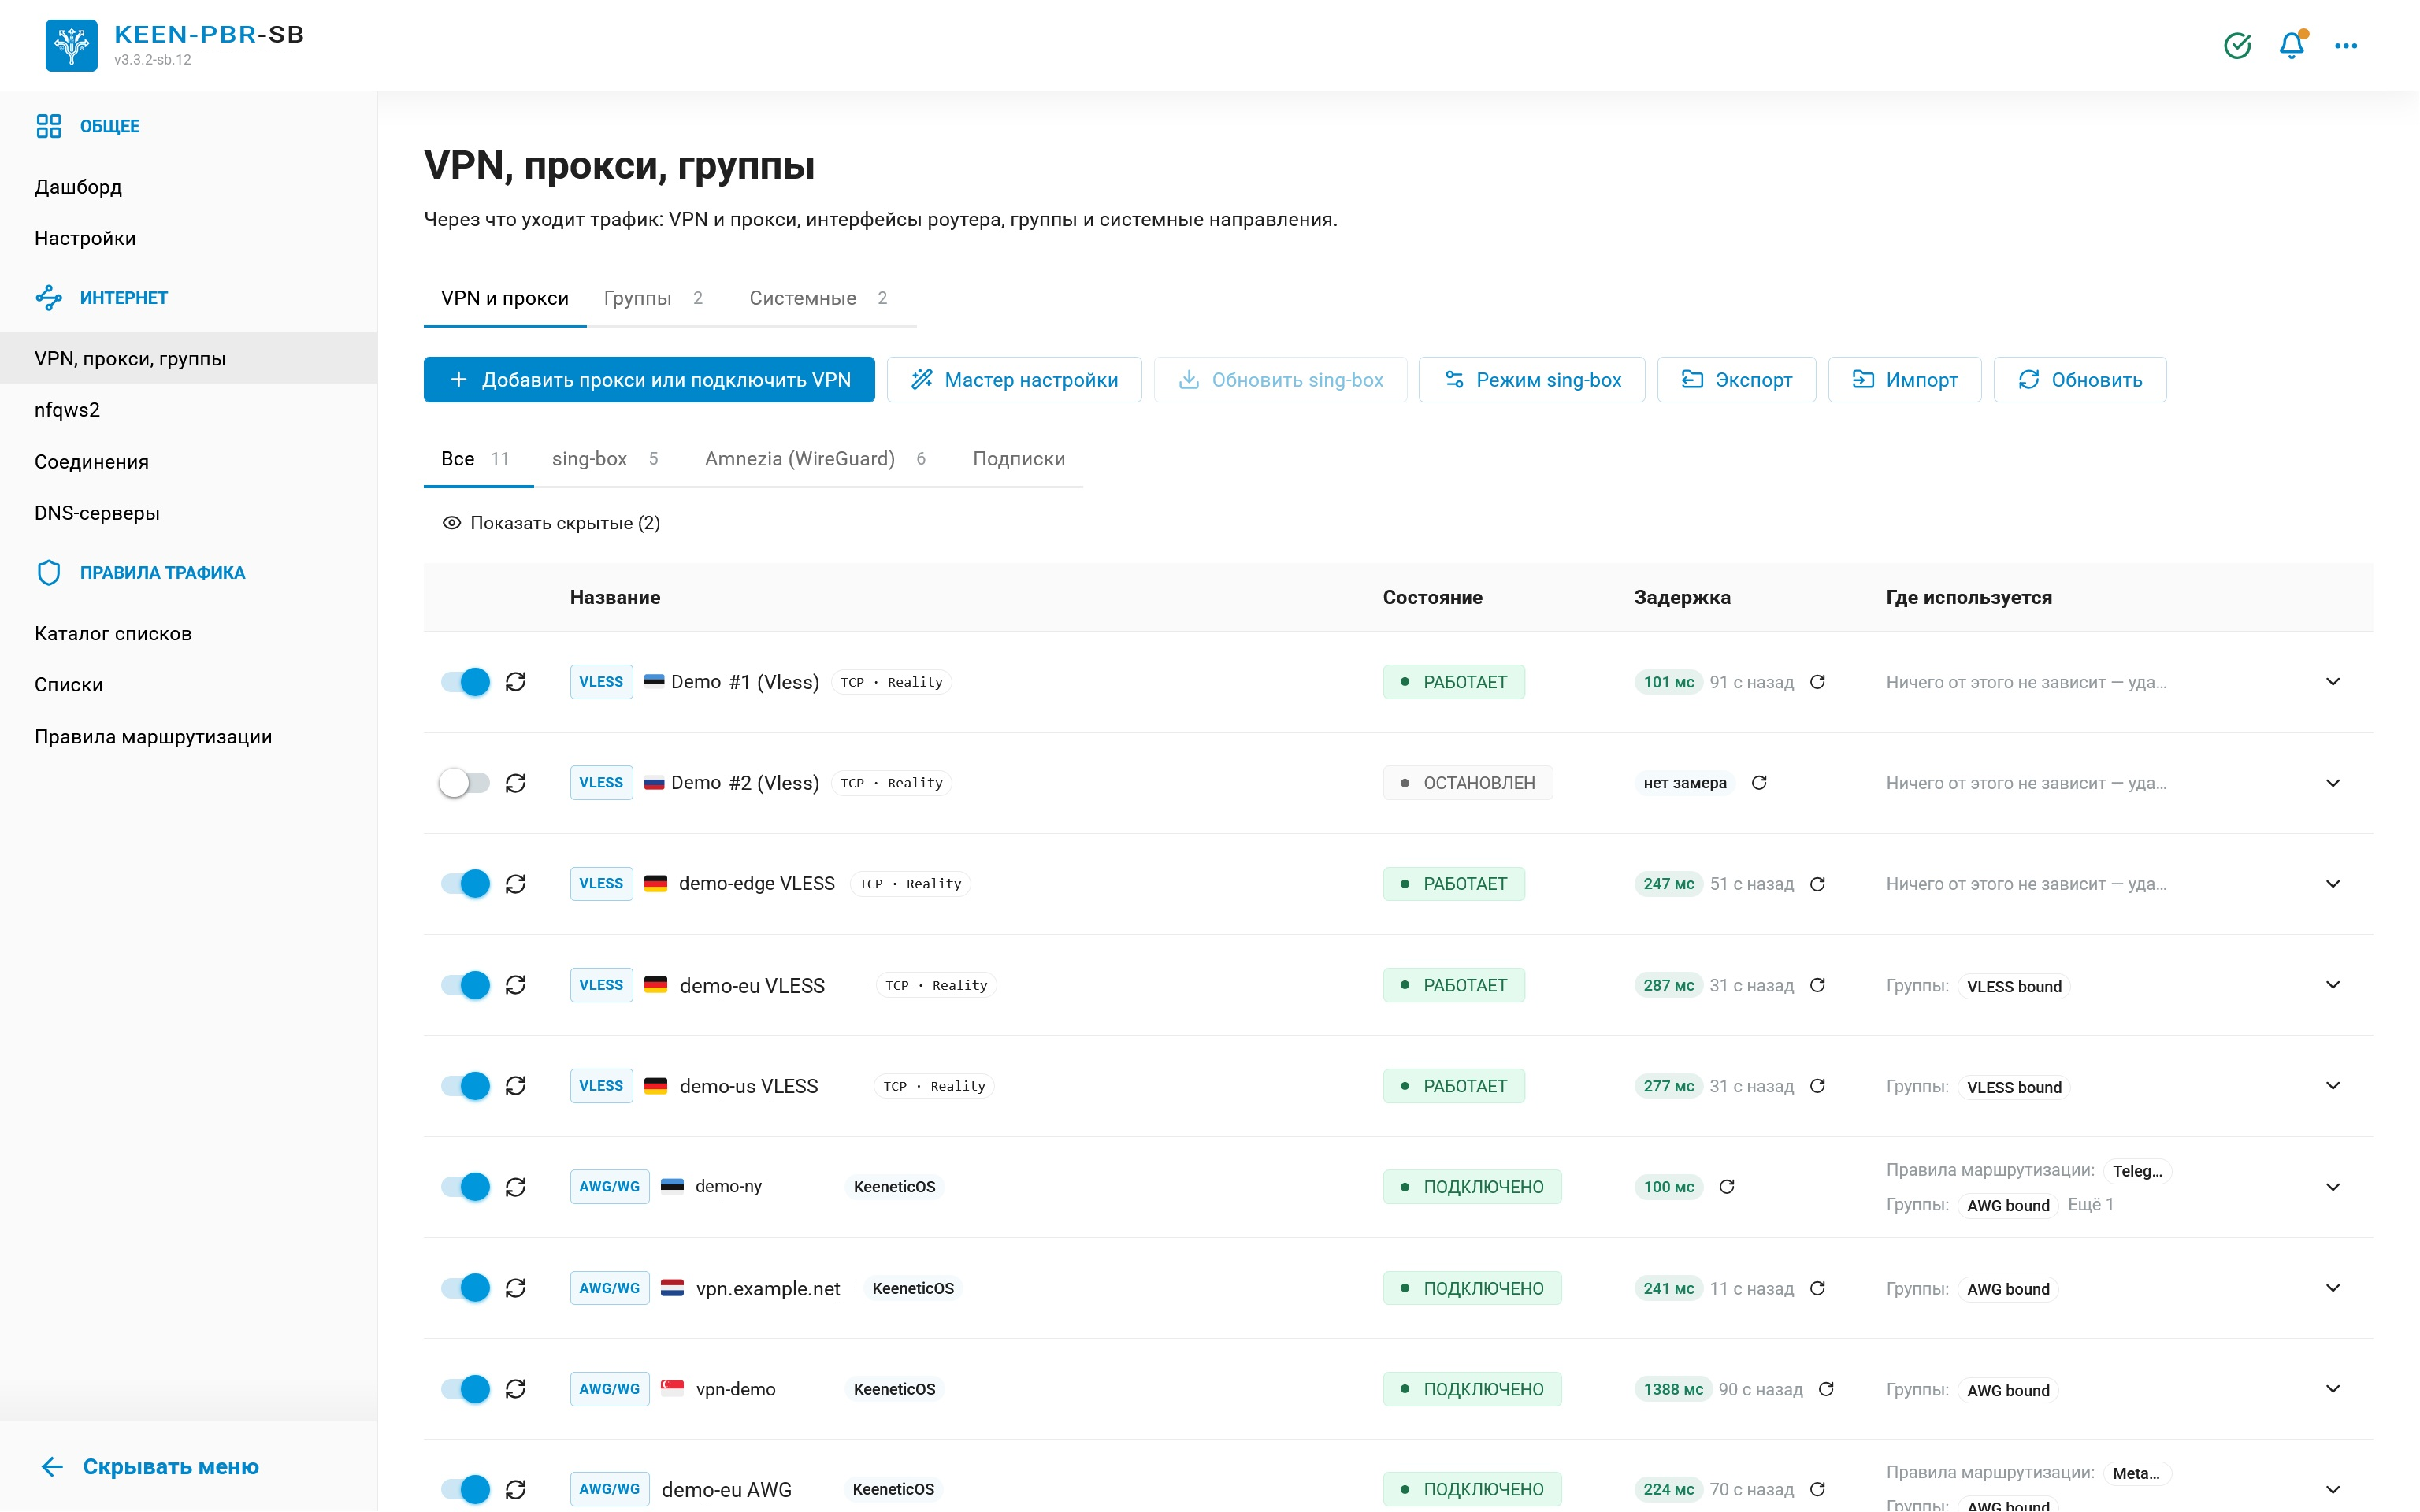This screenshot has height=1512, width=2420.
Task: Expand demo-eu VLESS row chevron
Action: tap(2332, 984)
